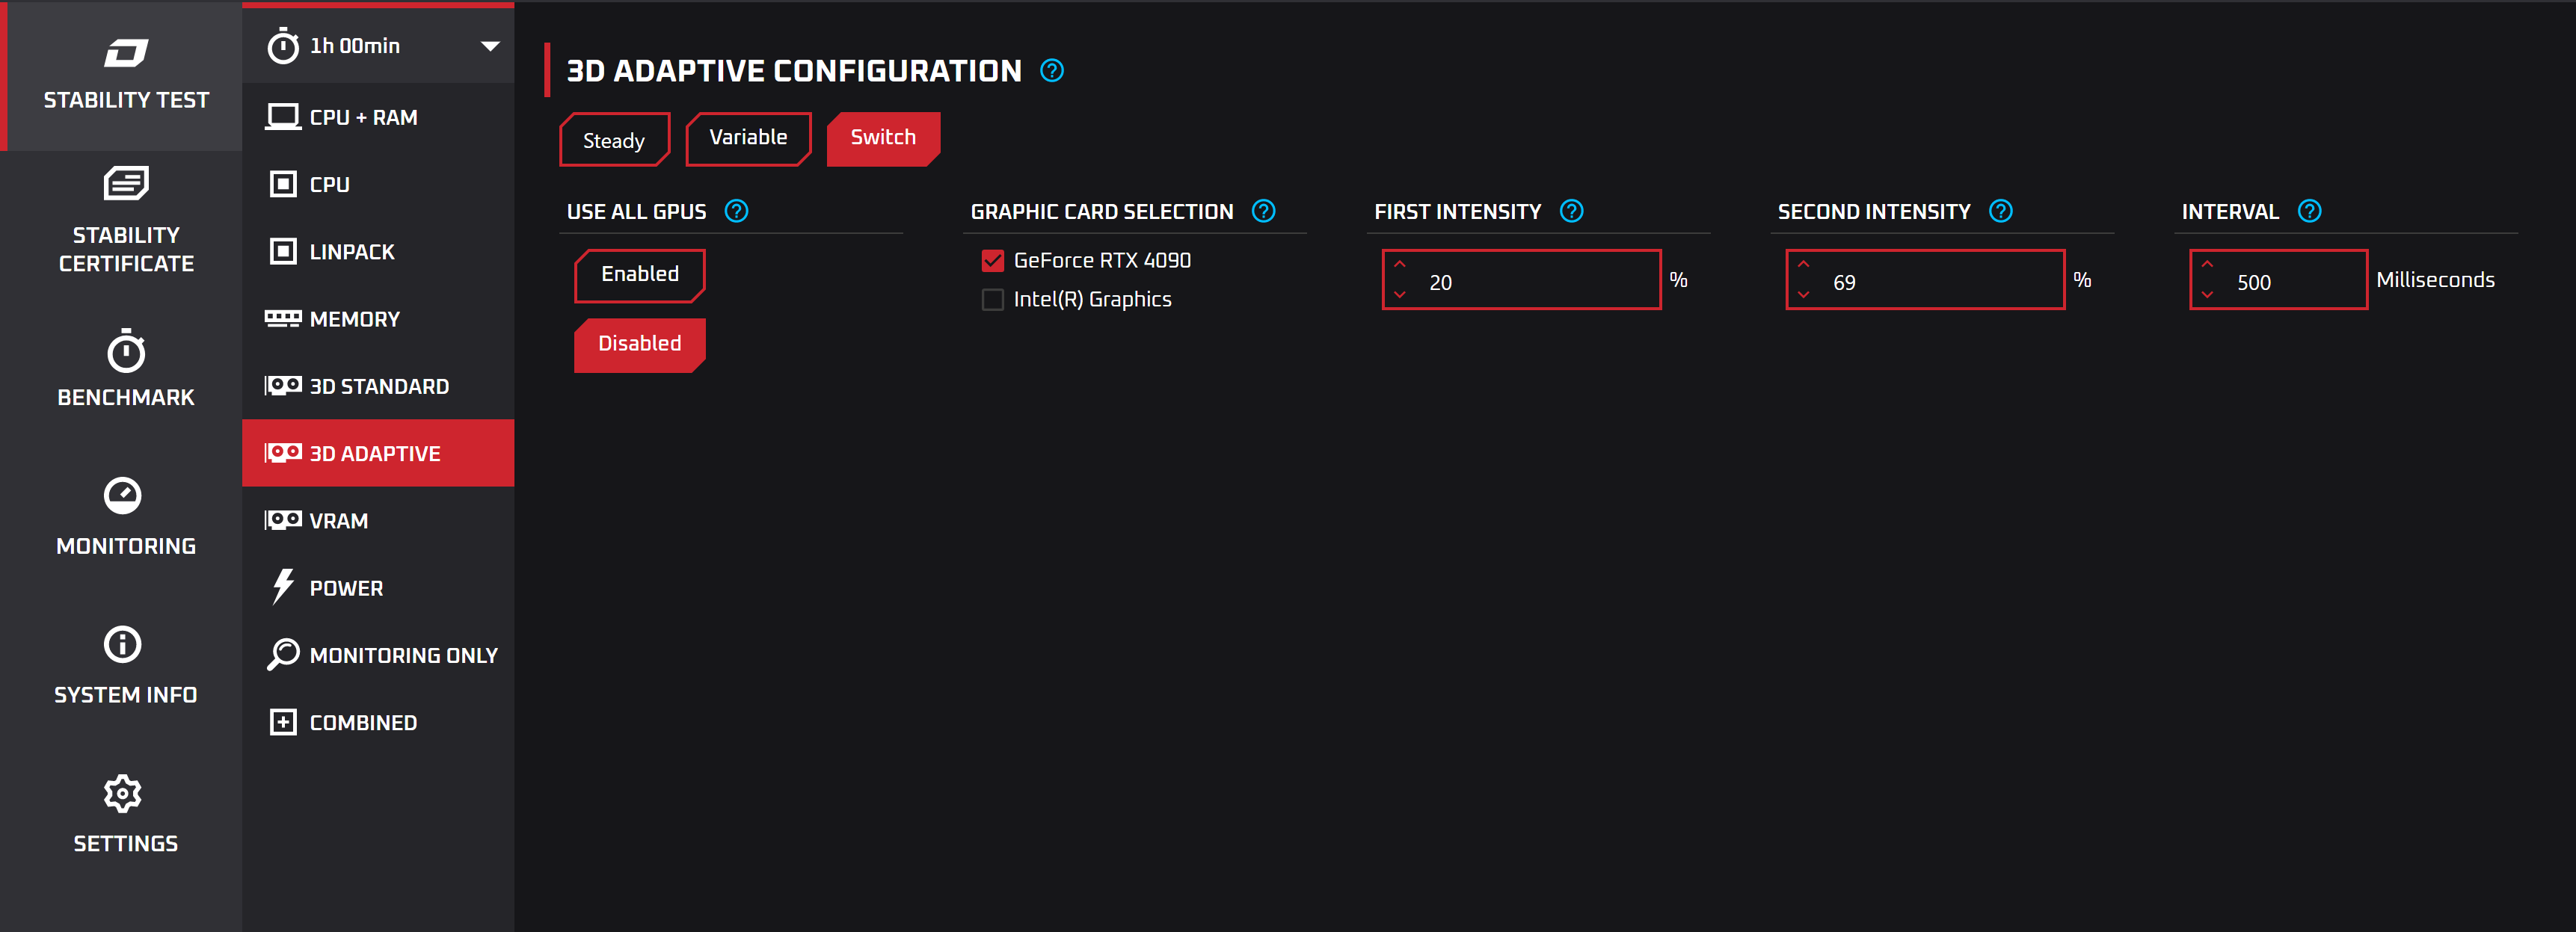Uncheck the GeForce RTX 4090 checkbox

(993, 261)
